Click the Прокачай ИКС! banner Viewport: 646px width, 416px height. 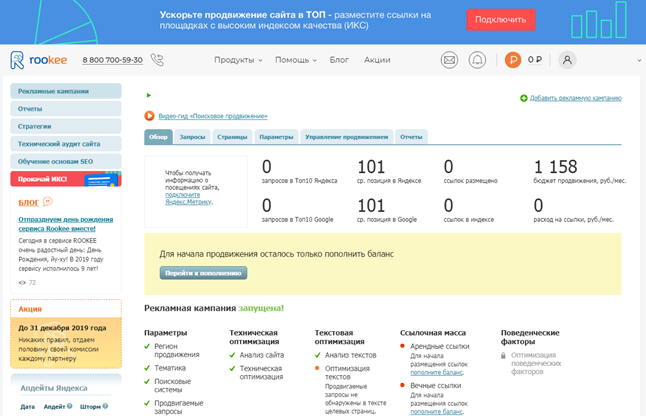pos(66,179)
